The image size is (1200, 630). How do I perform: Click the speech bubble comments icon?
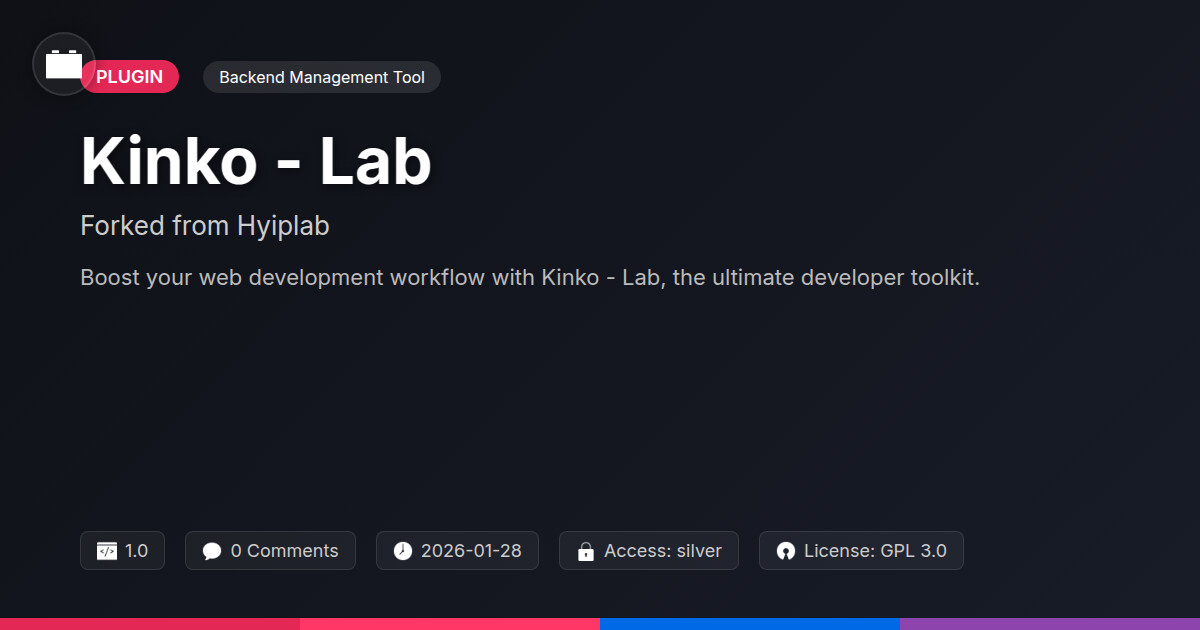click(211, 551)
